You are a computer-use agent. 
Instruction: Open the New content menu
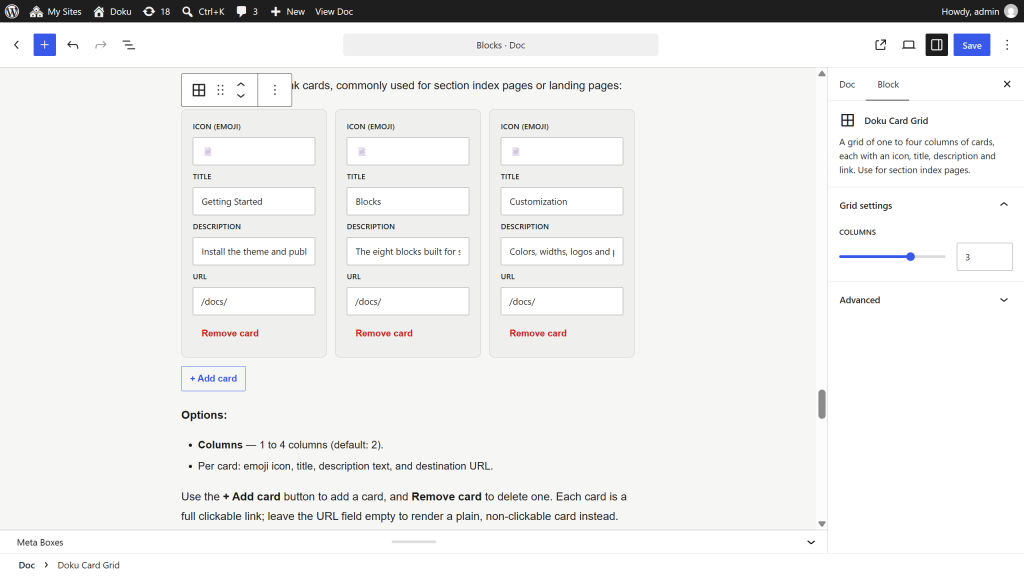click(x=287, y=11)
